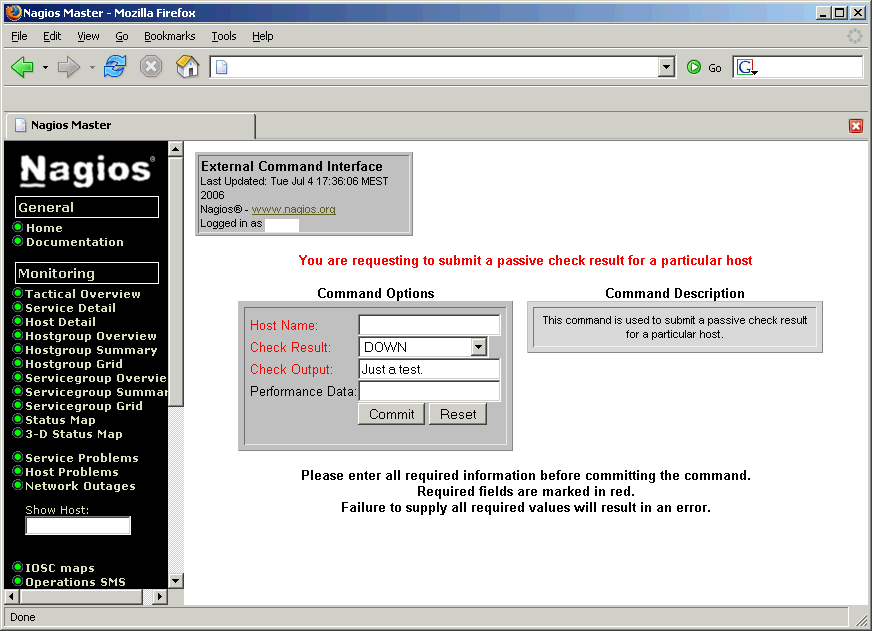Click the green Go button icon
Image resolution: width=872 pixels, height=631 pixels.
pos(693,67)
